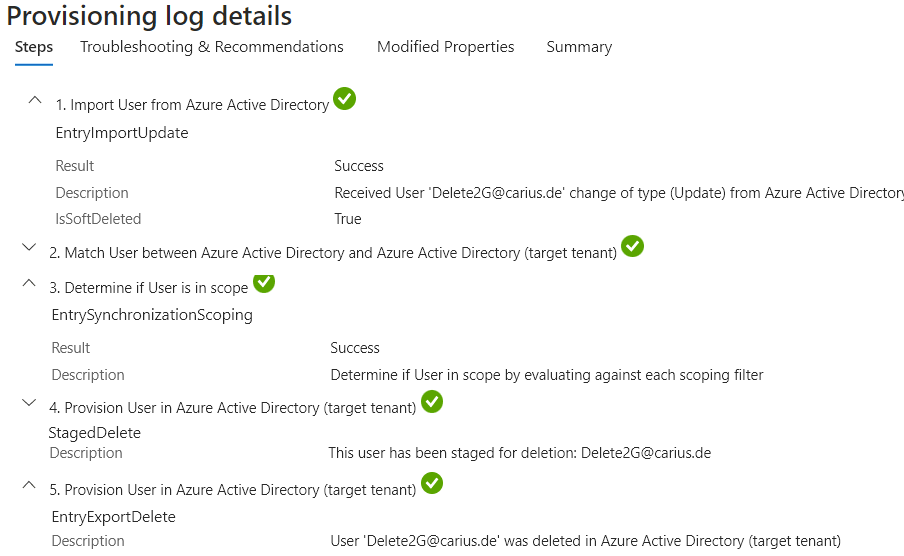Viewport: 904px width, 556px height.
Task: Select the Steps tab
Action: pos(34,47)
